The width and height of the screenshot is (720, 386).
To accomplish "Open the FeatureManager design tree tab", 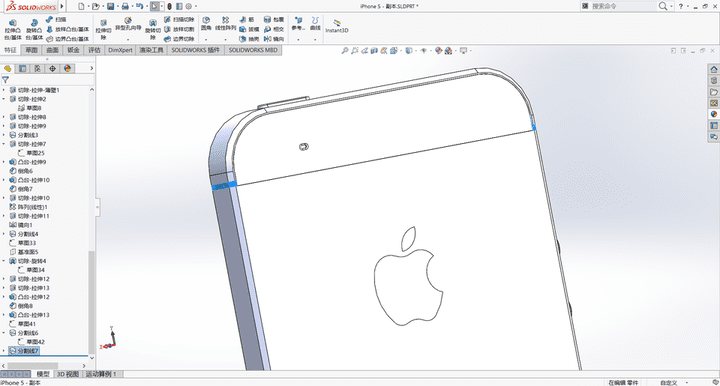I will (x=7, y=68).
